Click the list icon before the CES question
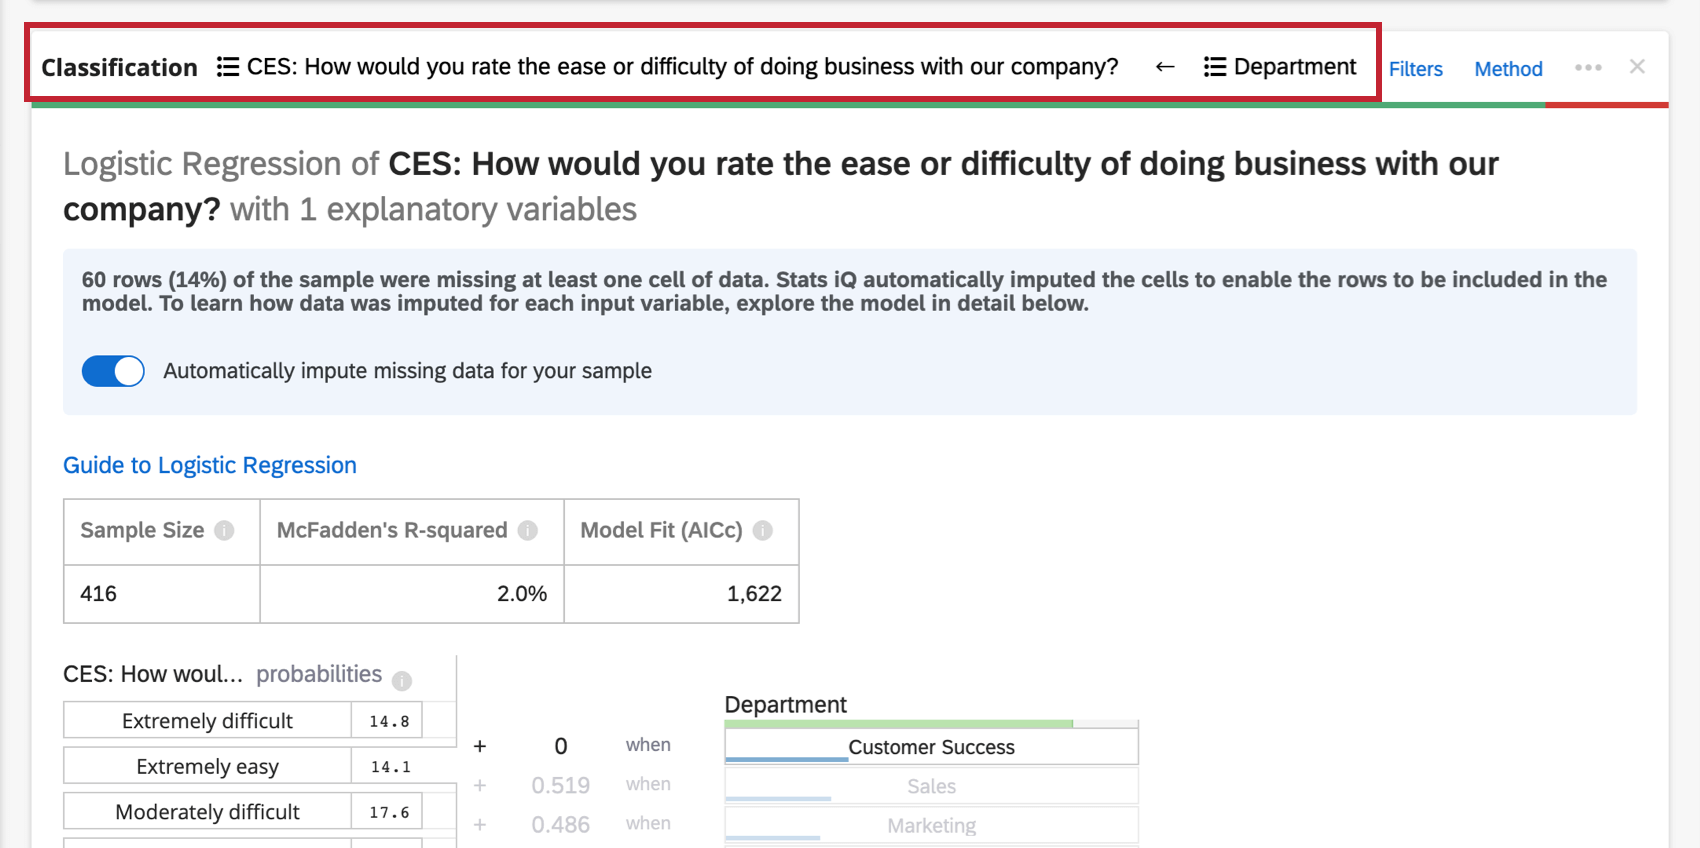1700x848 pixels. 228,67
